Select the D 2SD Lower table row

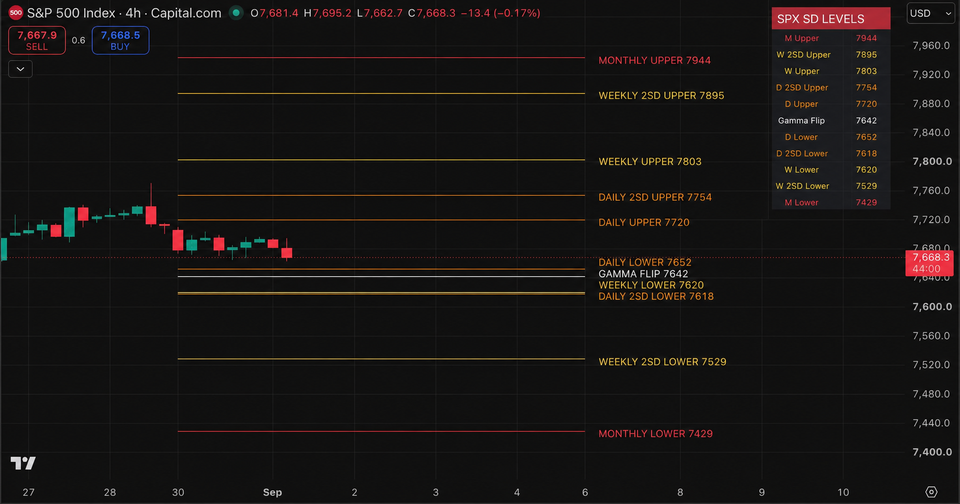coord(831,154)
